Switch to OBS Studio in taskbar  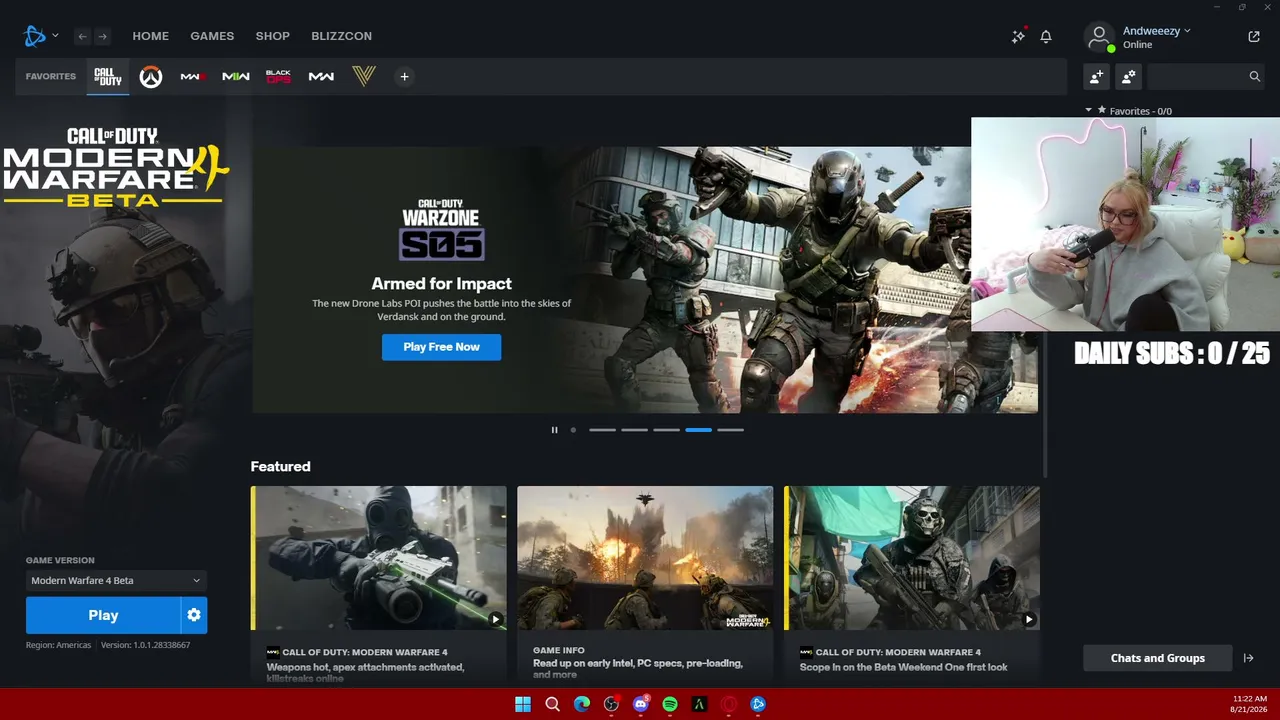[611, 704]
